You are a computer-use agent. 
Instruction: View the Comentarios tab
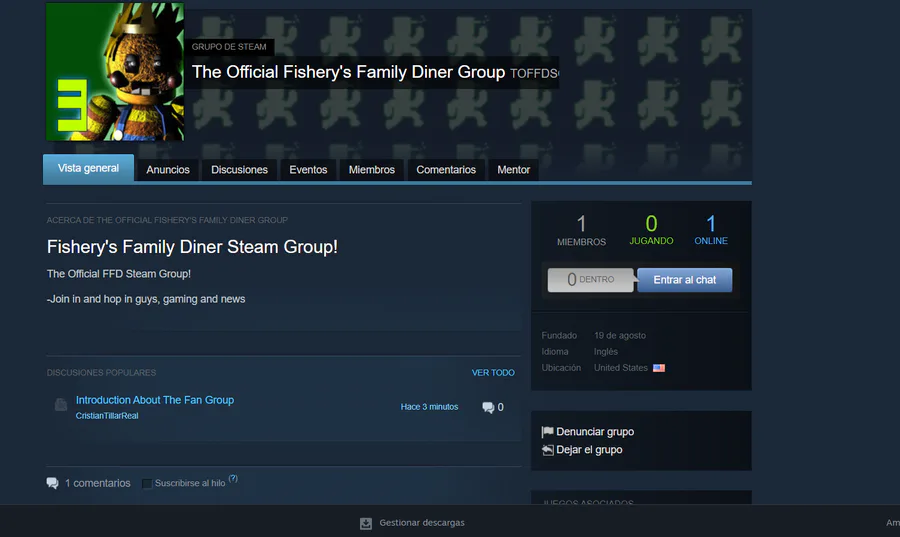click(x=446, y=170)
